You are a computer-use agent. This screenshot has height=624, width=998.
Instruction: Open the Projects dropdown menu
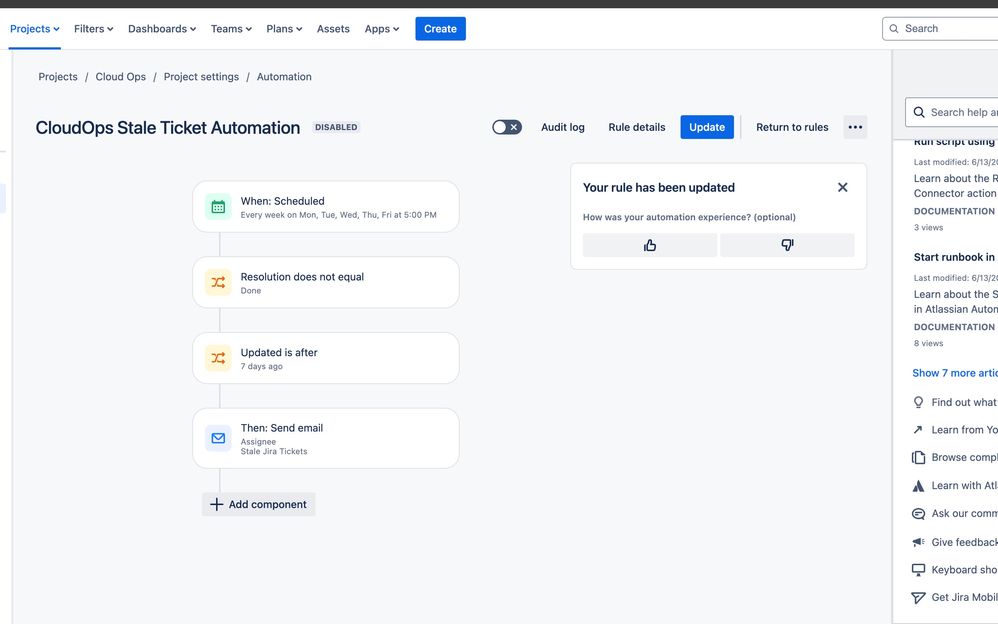click(x=34, y=29)
